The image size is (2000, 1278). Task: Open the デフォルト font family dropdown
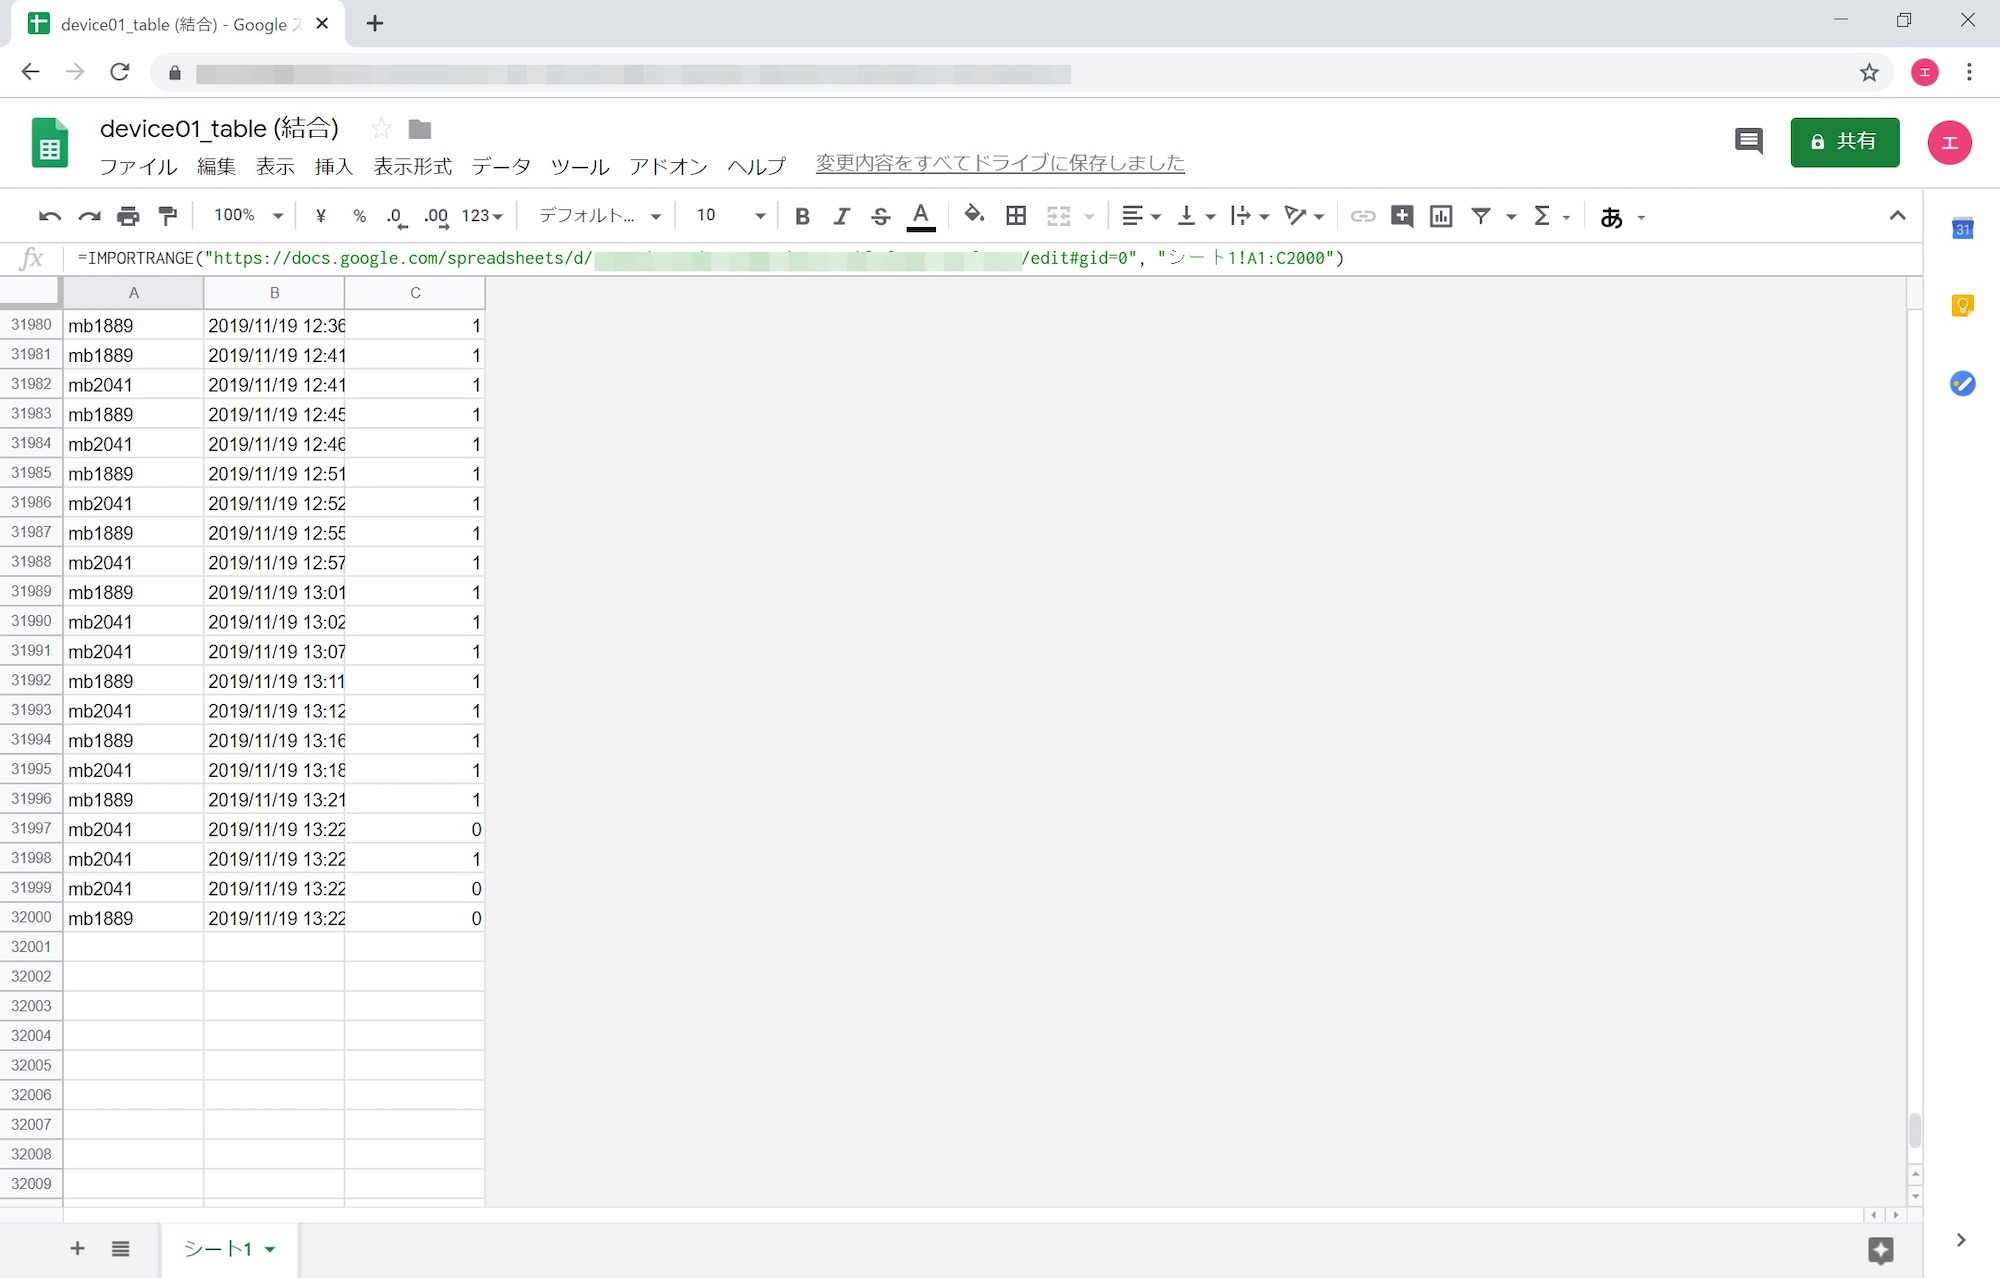tap(600, 216)
